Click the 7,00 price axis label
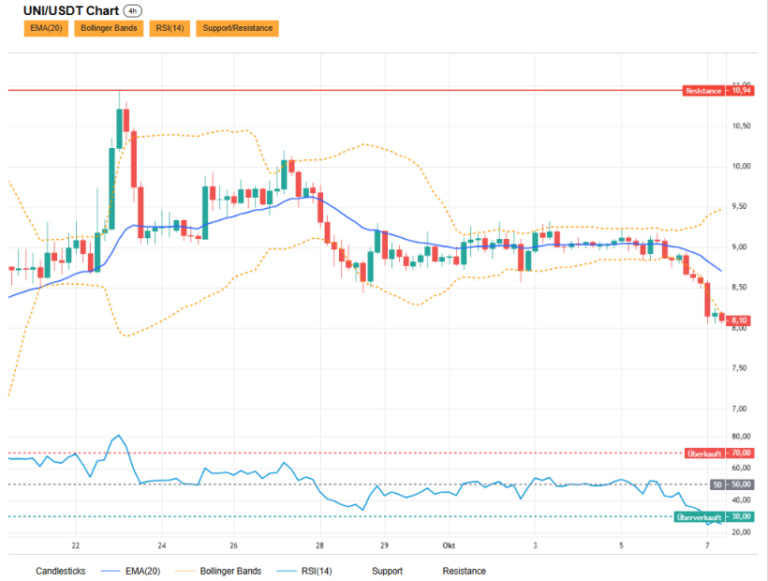Image resolution: width=768 pixels, height=581 pixels. (x=739, y=409)
